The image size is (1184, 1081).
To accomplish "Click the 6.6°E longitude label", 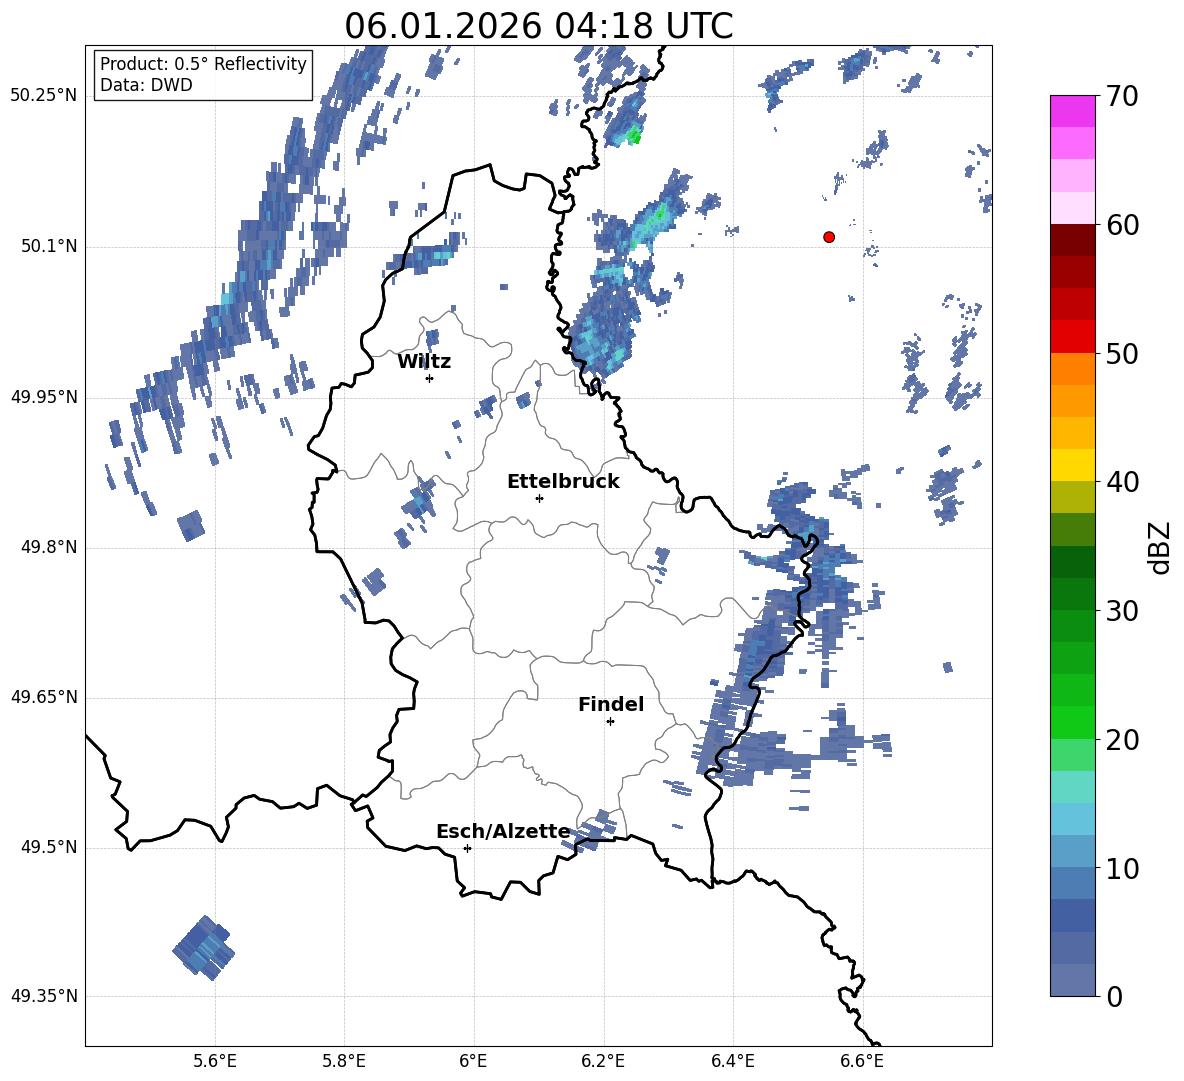I will (x=862, y=1061).
